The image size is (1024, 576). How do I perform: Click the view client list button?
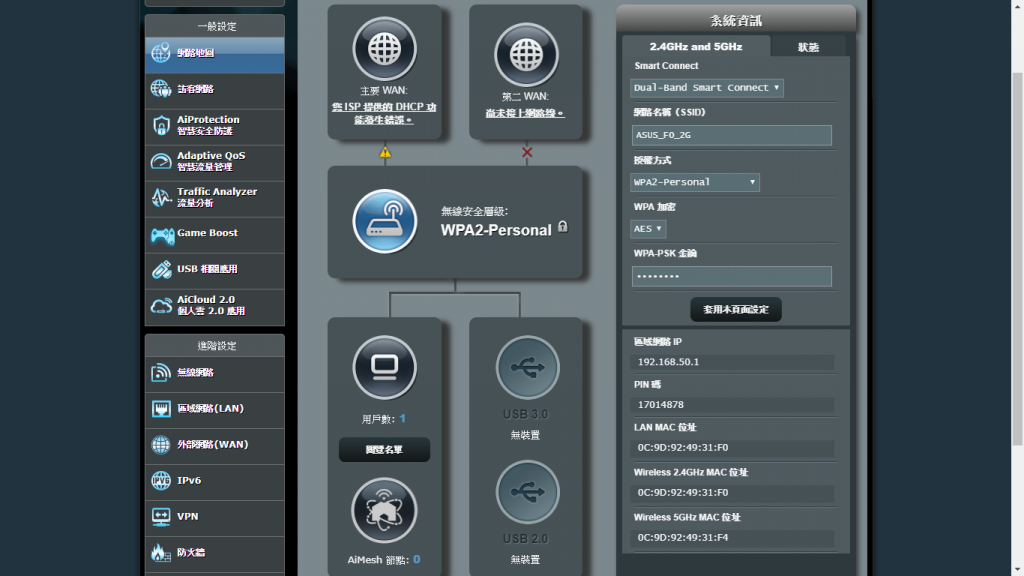384,450
